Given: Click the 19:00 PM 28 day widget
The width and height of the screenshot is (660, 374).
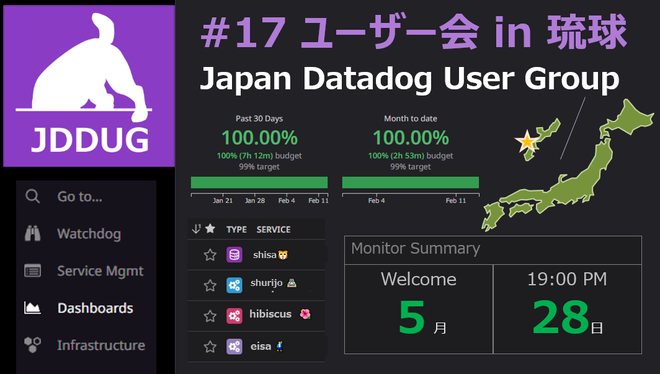Looking at the screenshot, I should point(567,309).
